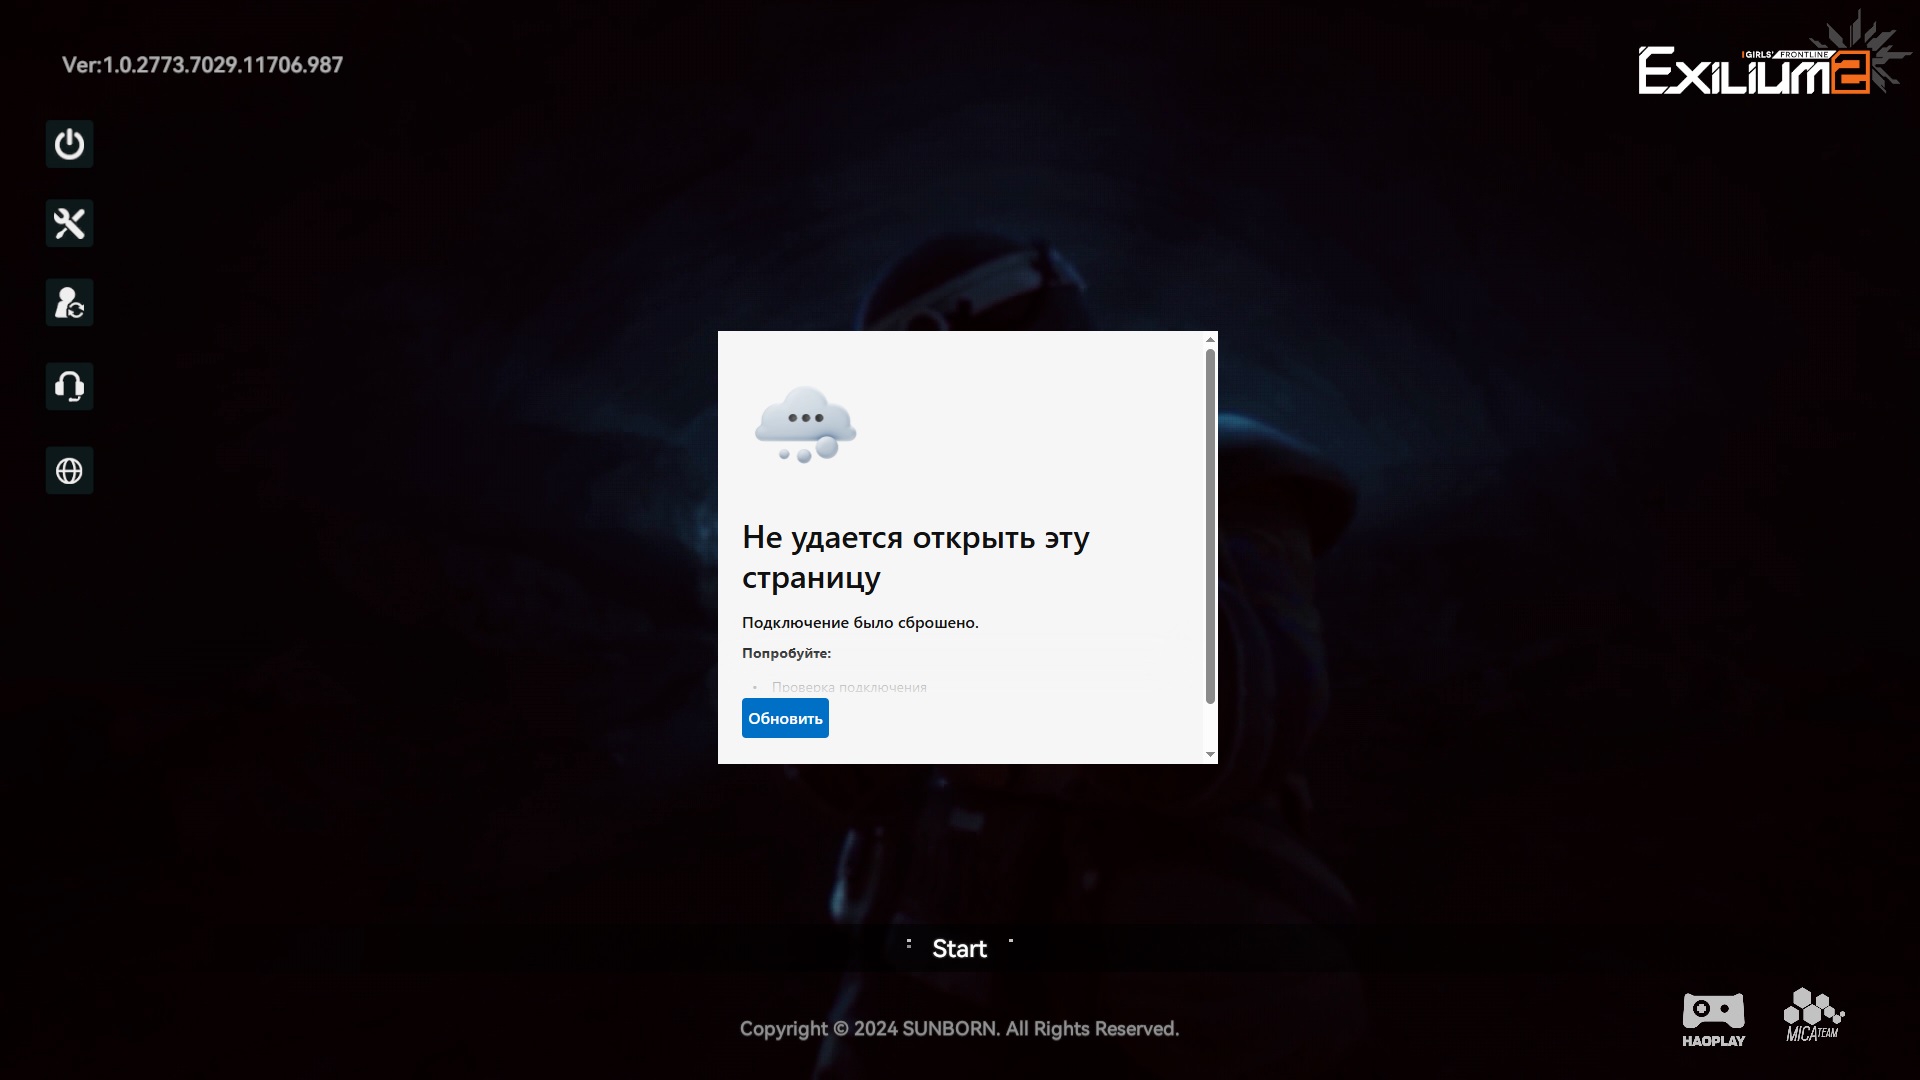
Task: Click the Обновить refresh button
Action: [x=785, y=718]
